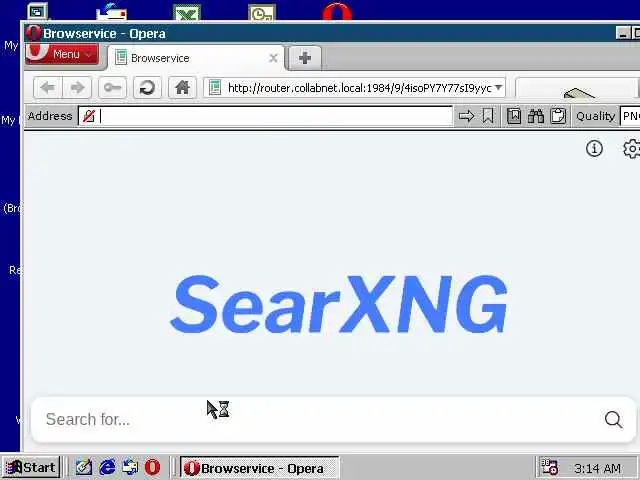Click the magnifier search button
Image resolution: width=640 pixels, height=480 pixels.
coord(613,419)
